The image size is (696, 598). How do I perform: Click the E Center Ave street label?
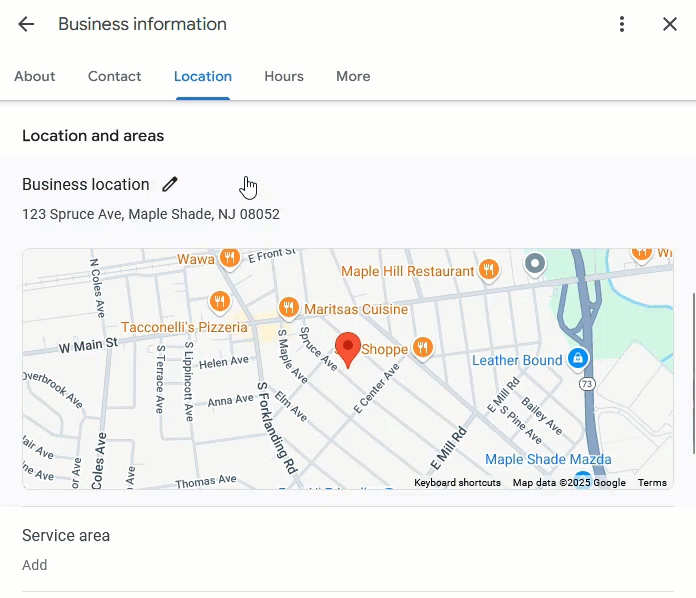click(376, 388)
